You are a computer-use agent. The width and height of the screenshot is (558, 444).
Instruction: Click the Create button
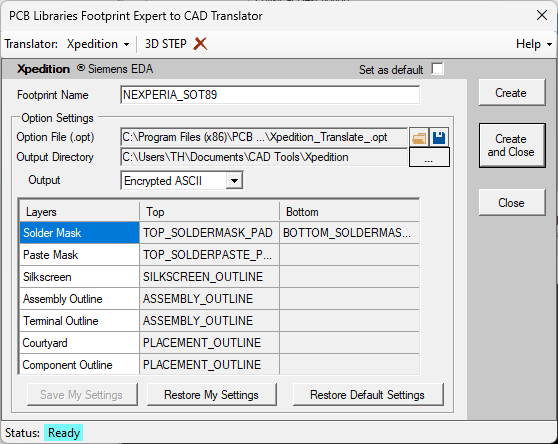[x=512, y=93]
